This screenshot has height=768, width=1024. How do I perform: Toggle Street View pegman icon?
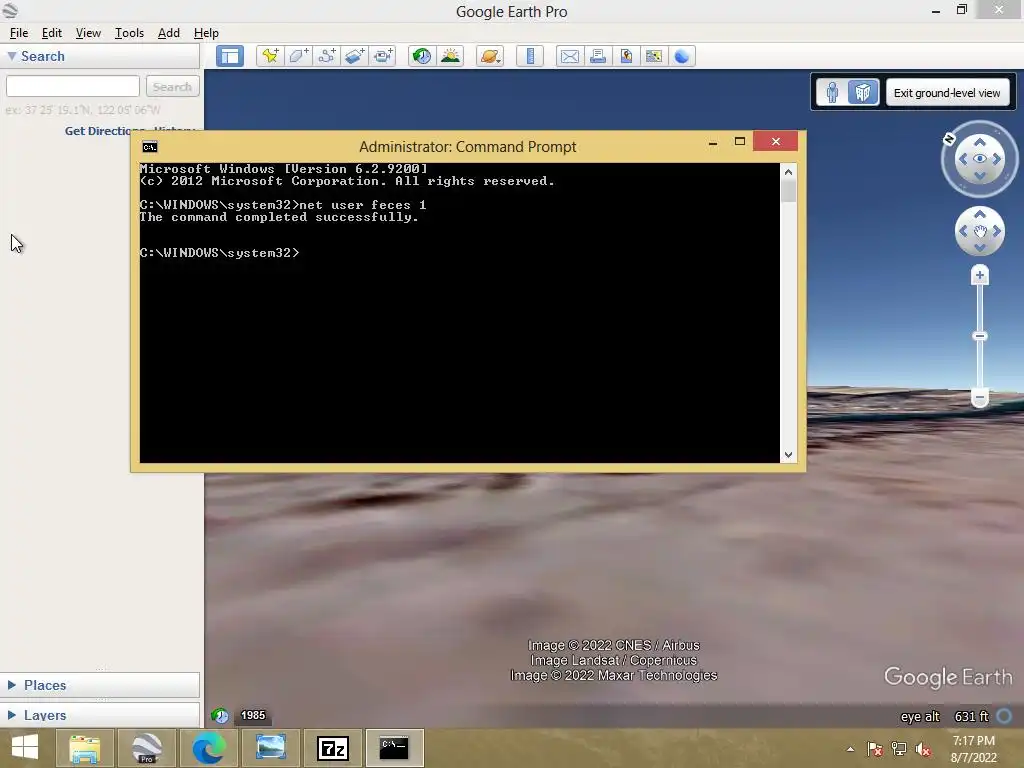tap(832, 93)
